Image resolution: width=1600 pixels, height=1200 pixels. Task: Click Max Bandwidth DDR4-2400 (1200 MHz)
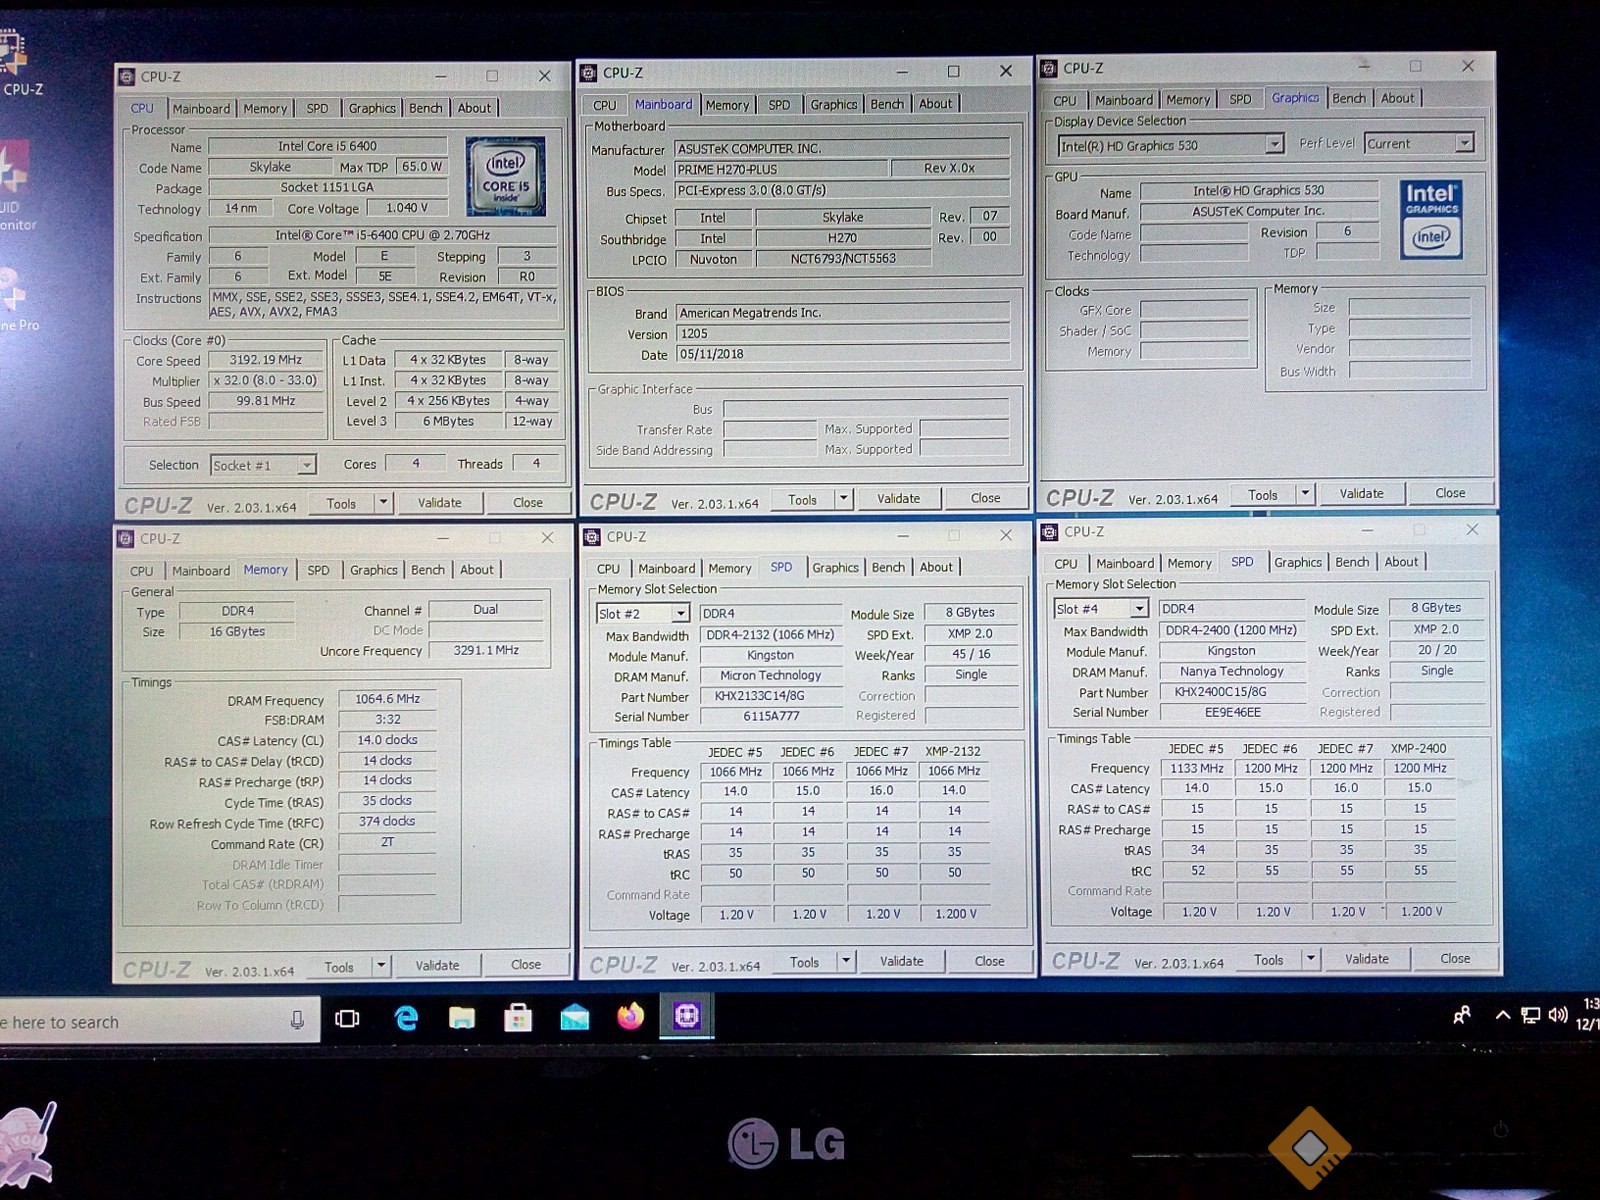pos(1232,630)
